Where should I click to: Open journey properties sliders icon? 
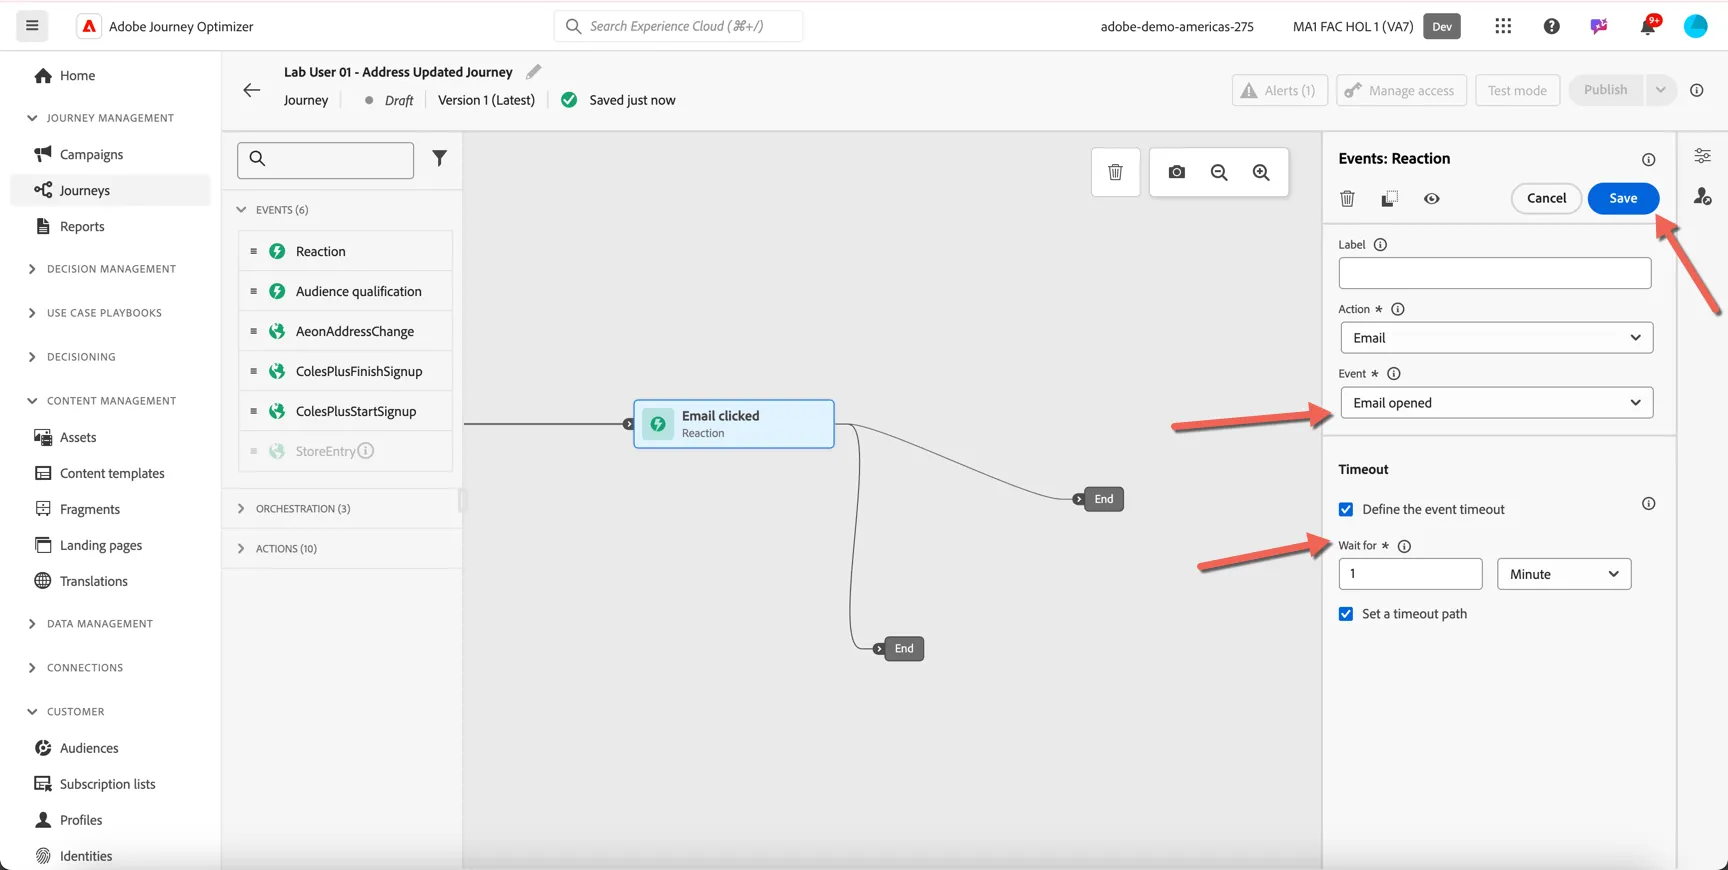pyautogui.click(x=1702, y=156)
